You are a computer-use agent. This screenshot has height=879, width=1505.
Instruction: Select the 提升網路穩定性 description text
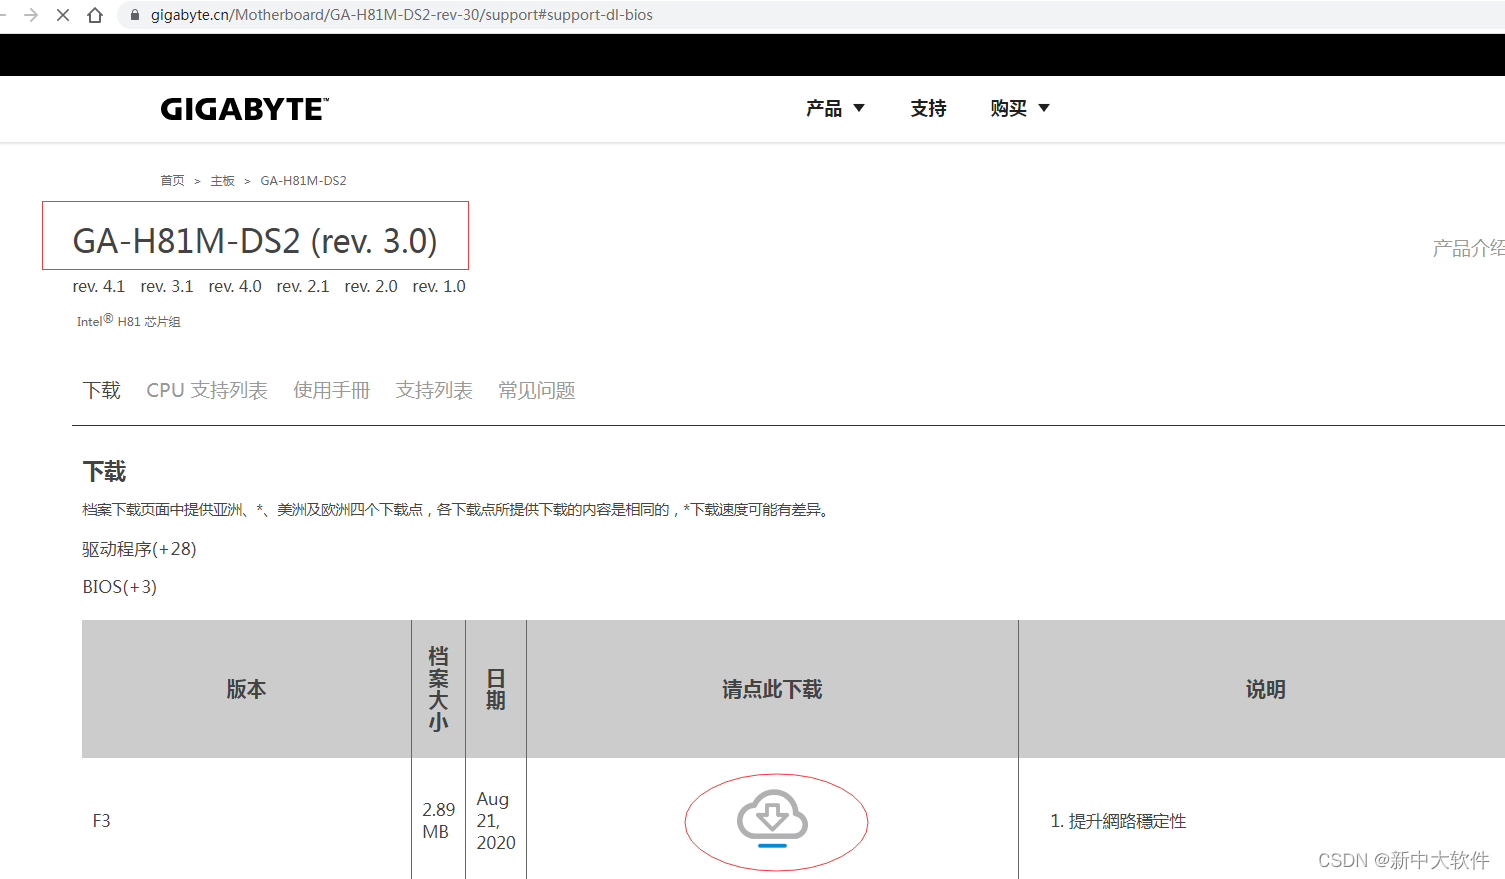1127,821
